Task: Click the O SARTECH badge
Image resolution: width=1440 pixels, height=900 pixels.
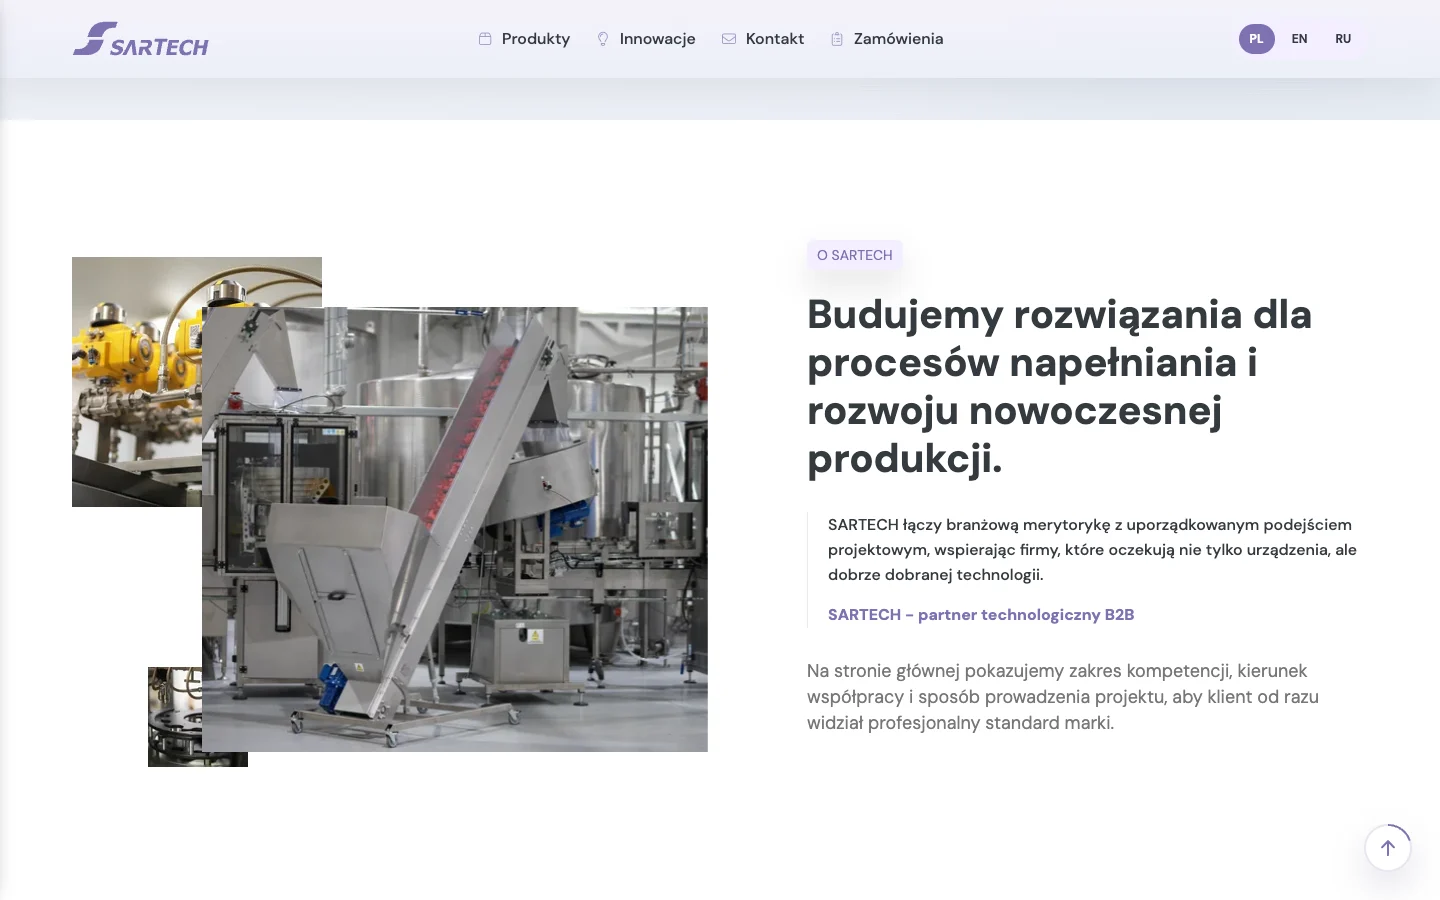Action: 855,255
